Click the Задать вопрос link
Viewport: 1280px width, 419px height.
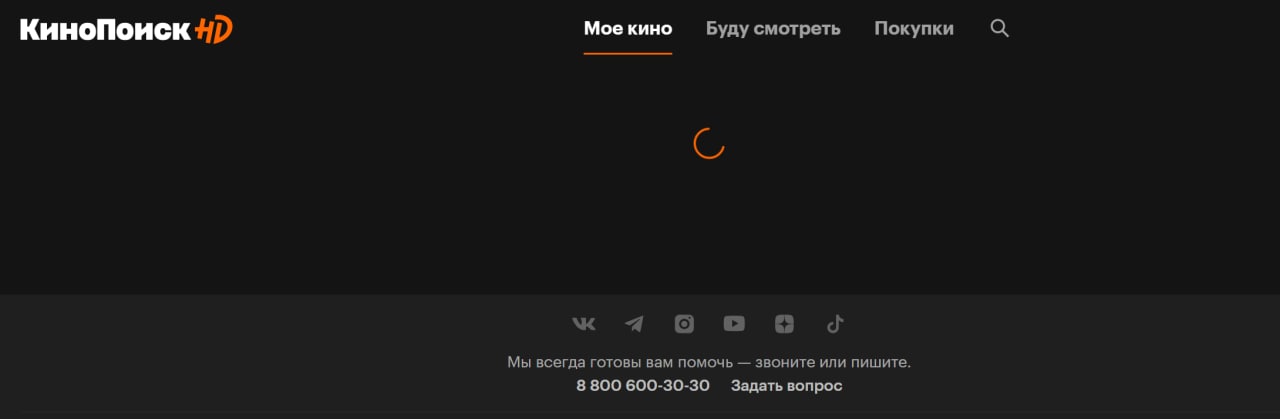coord(787,385)
